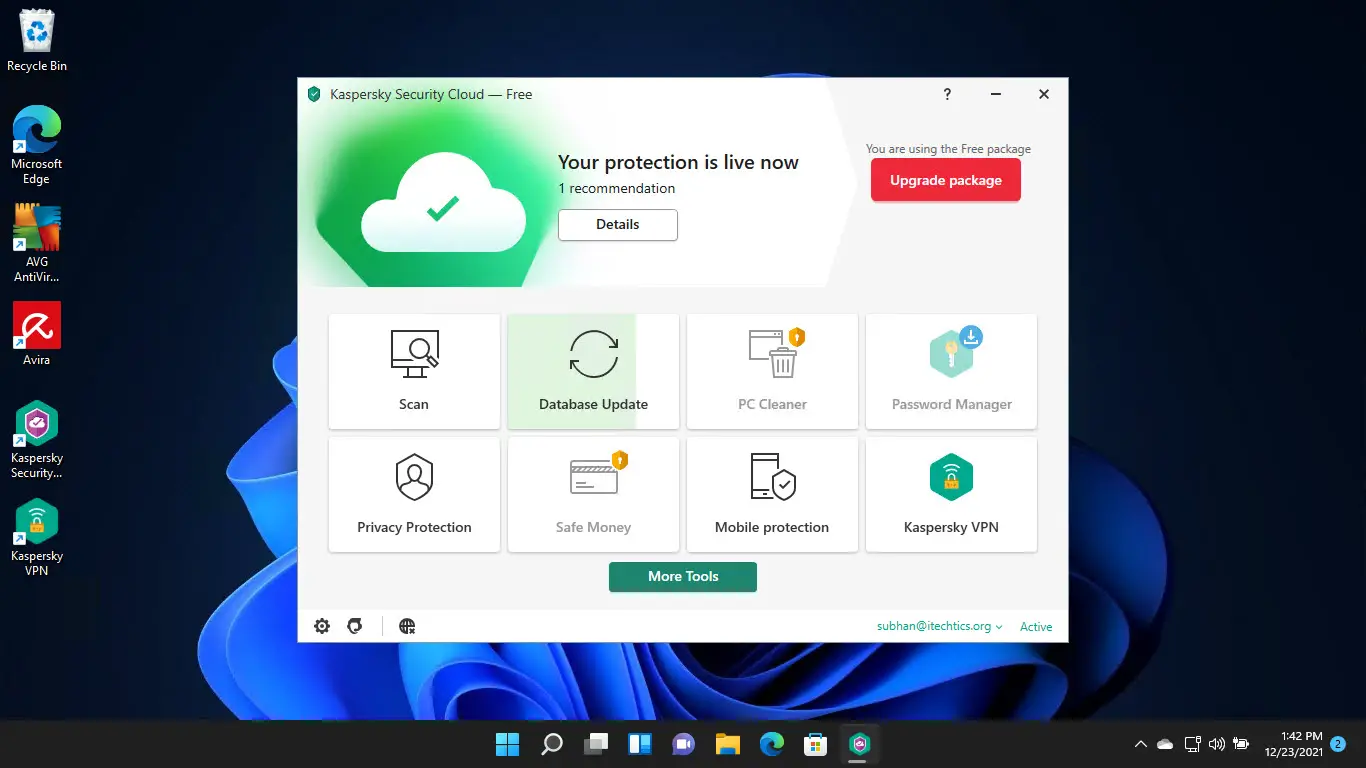Minimize the Kaspersky window

(996, 94)
